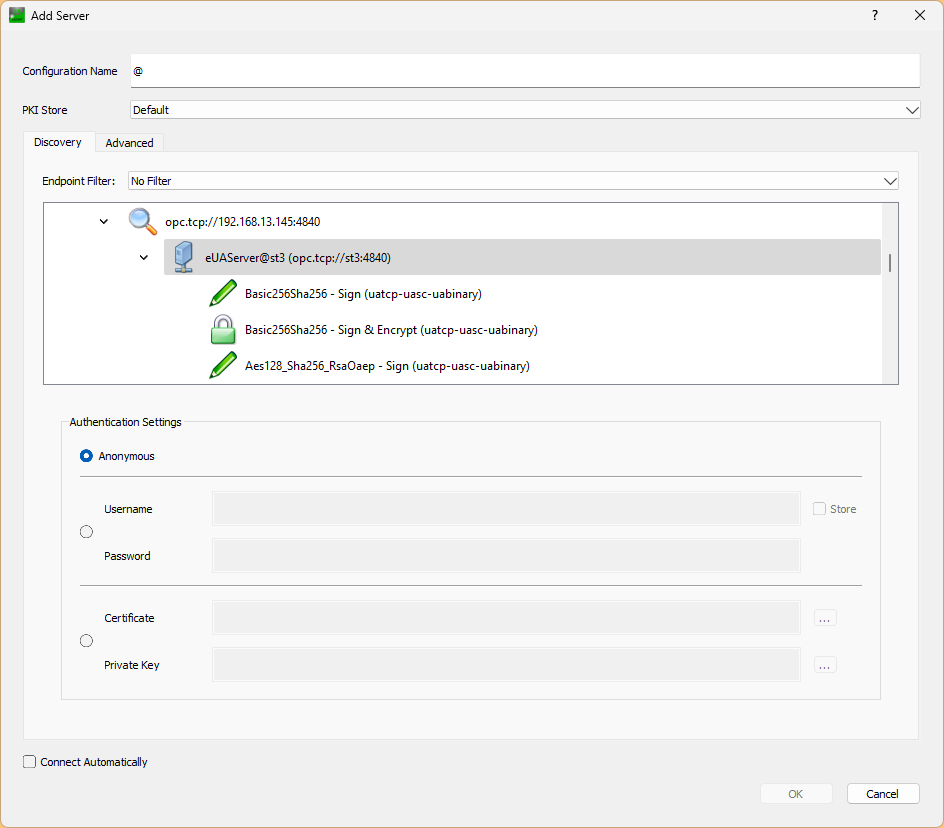Enable the Connect Automatically checkbox
The height and width of the screenshot is (828, 944).
click(30, 762)
